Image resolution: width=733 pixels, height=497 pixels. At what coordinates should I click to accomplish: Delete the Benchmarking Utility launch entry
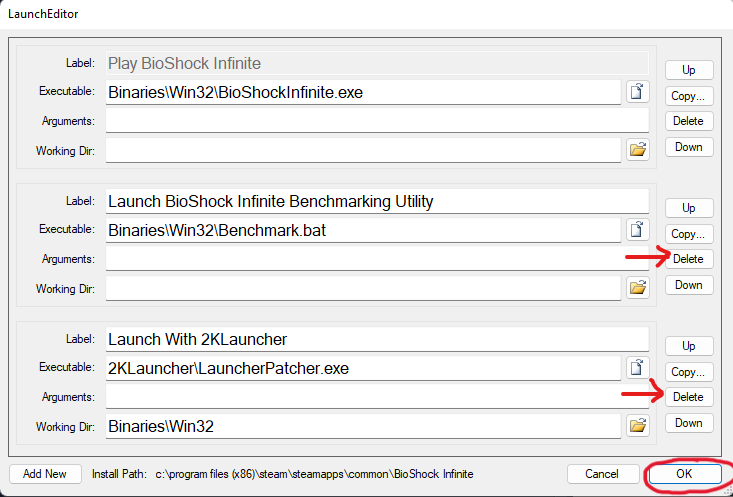(x=688, y=259)
